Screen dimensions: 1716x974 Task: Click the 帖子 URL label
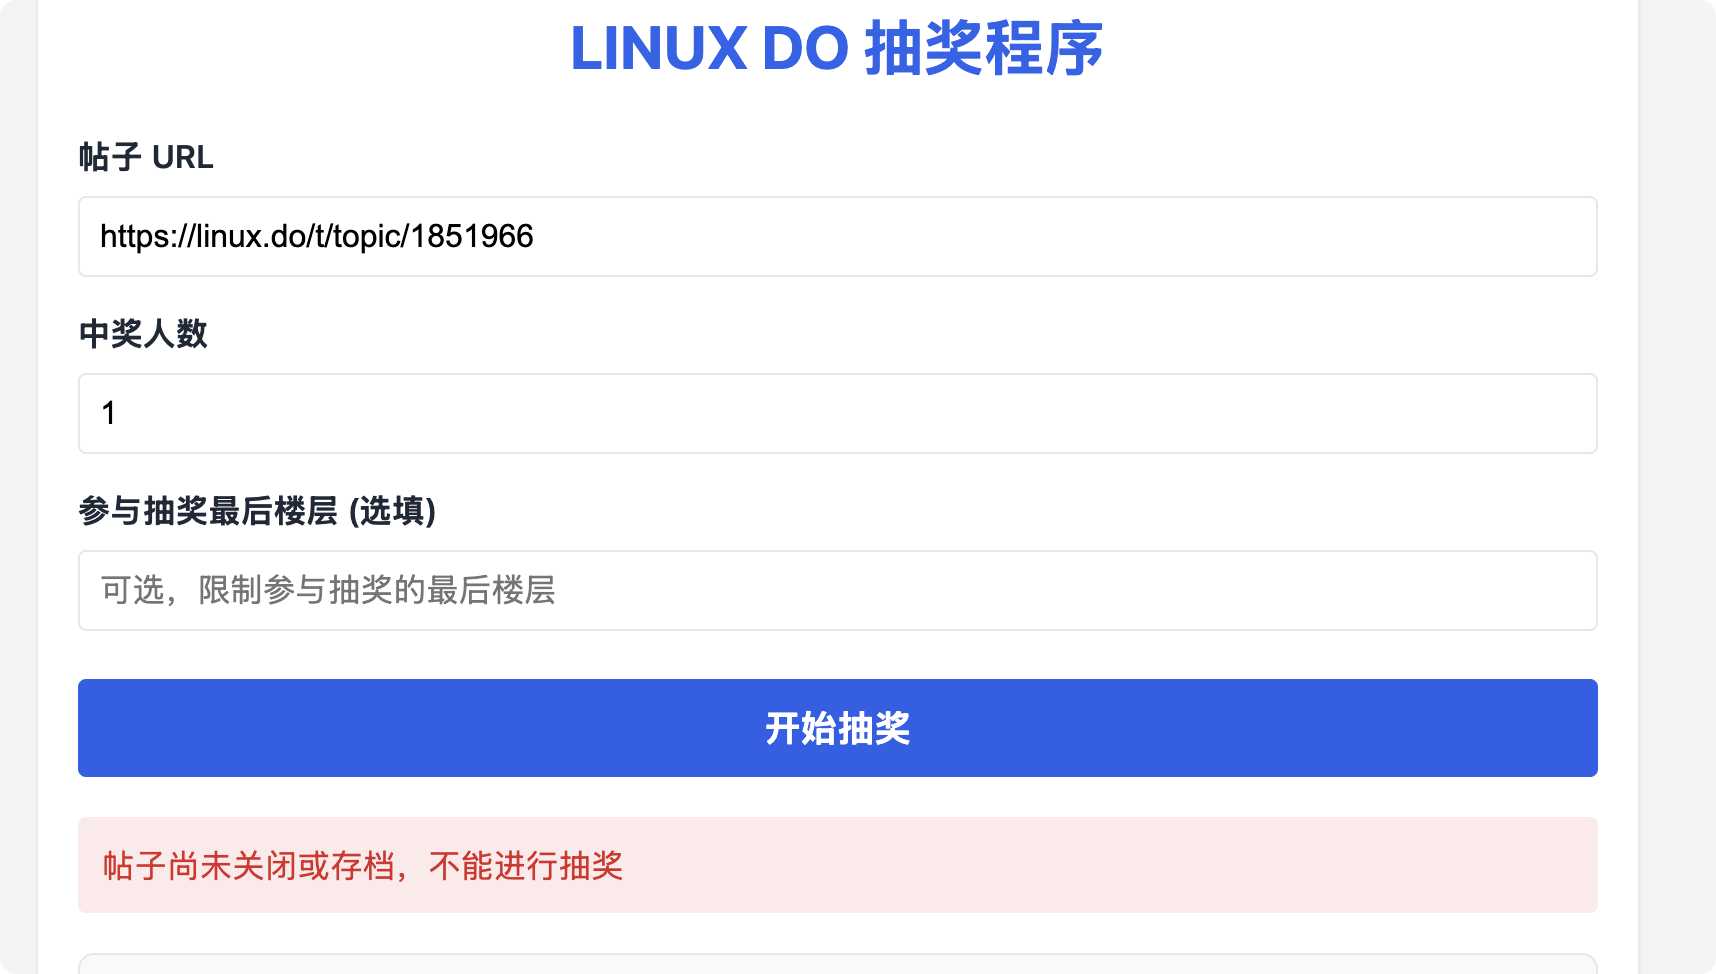click(146, 157)
